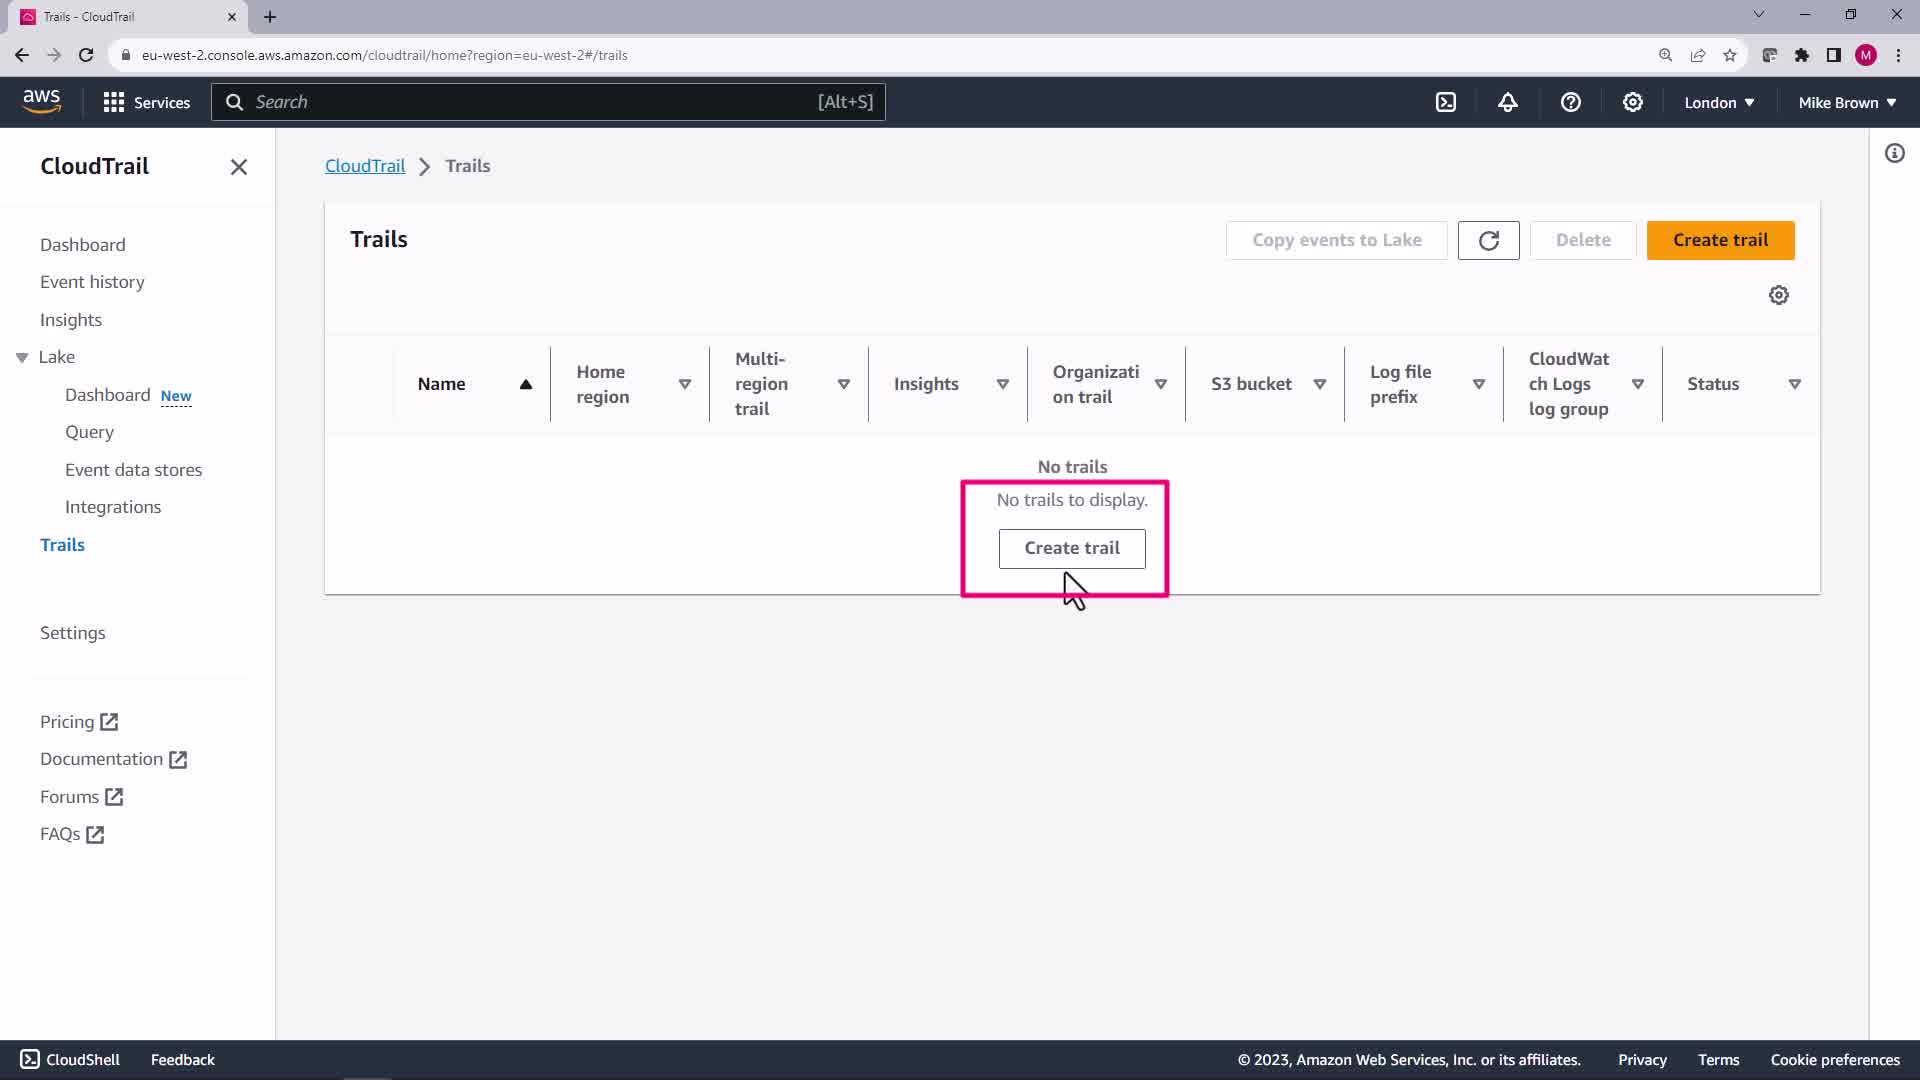
Task: Sort by the Status column arrow
Action: pos(1794,384)
